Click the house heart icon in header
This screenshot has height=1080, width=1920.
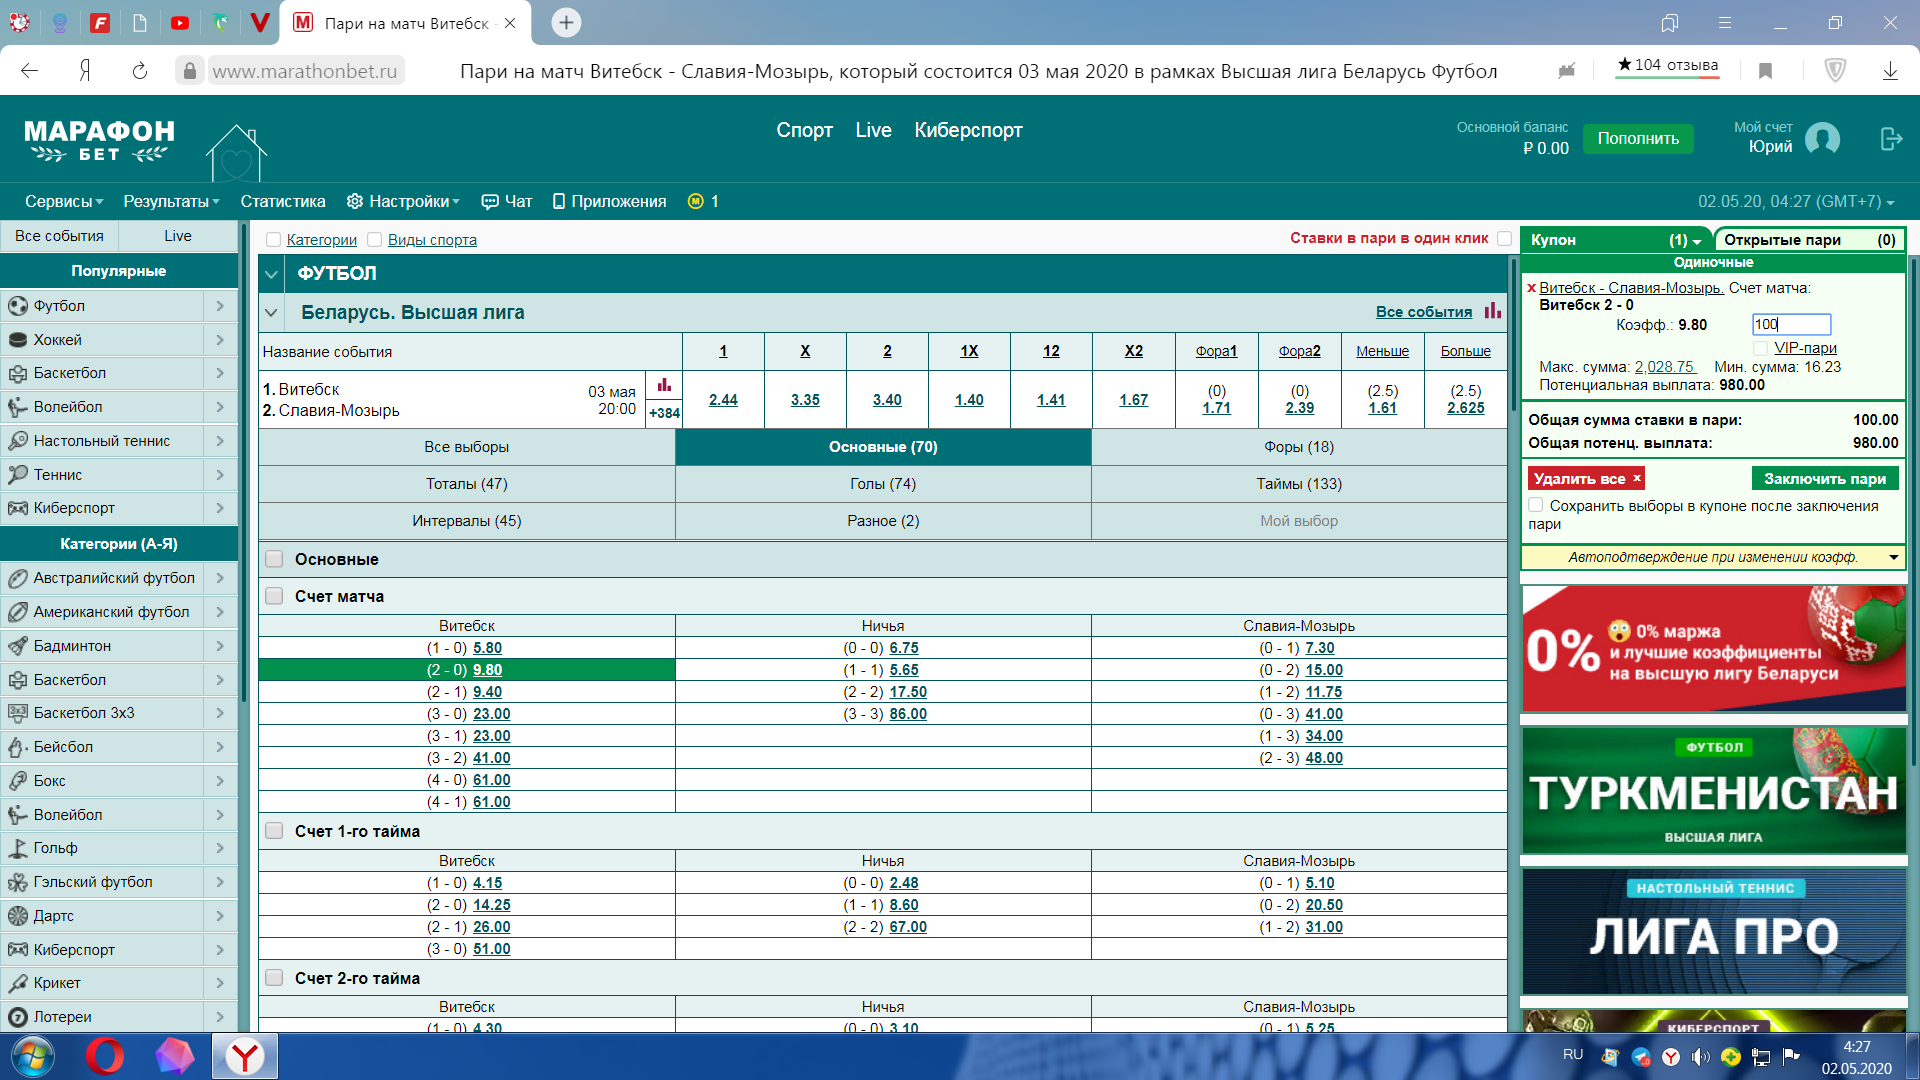click(236, 153)
